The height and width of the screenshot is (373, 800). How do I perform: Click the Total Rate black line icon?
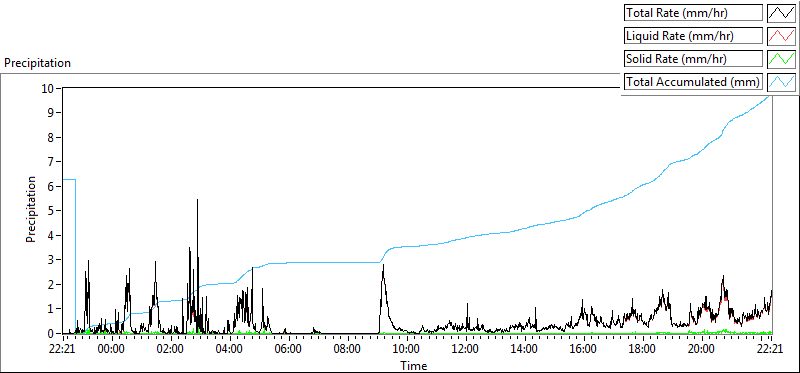781,12
